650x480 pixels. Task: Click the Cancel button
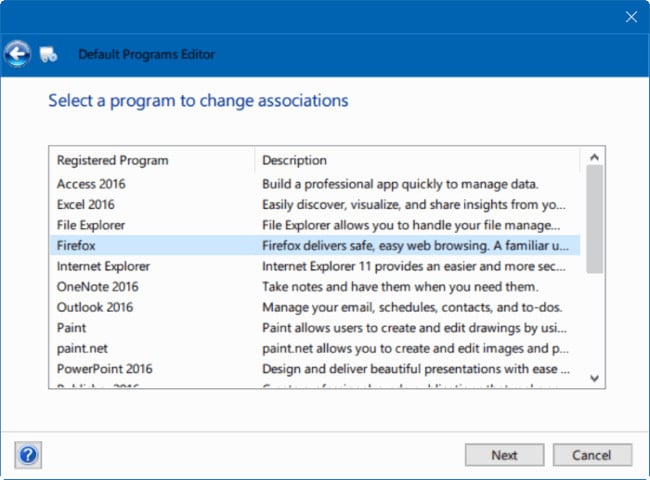592,455
